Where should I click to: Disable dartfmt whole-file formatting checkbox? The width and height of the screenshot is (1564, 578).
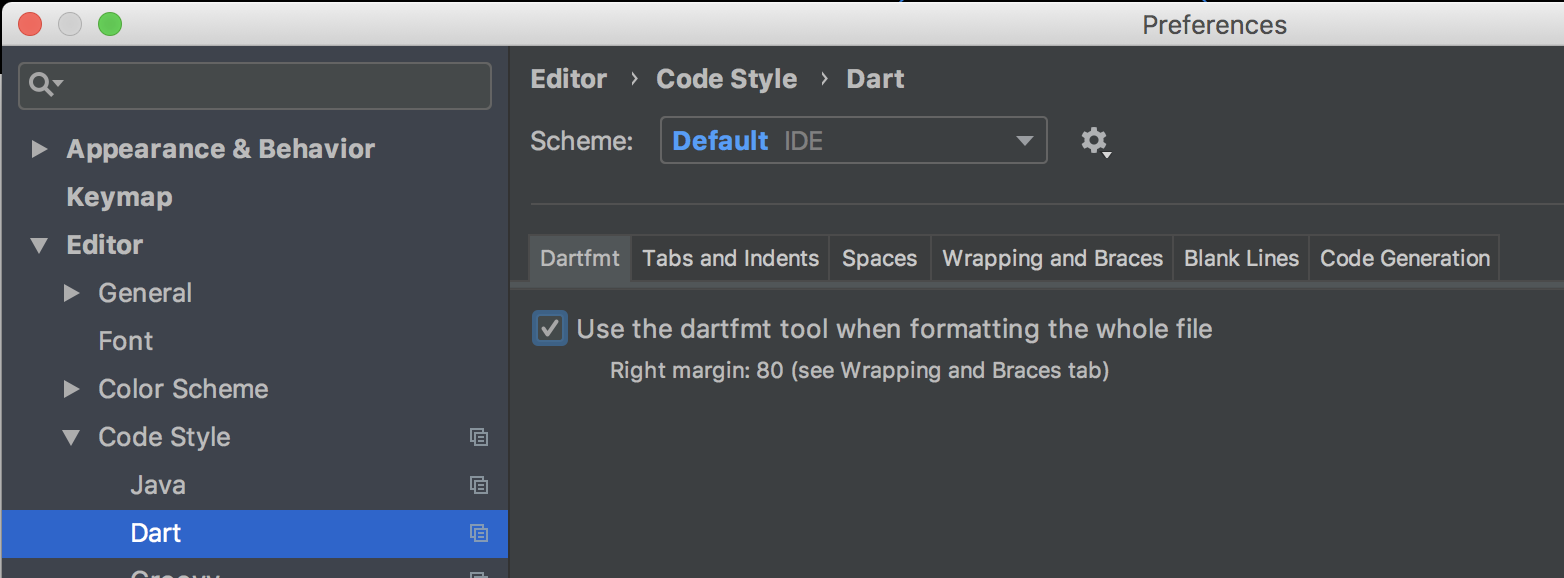click(x=549, y=328)
